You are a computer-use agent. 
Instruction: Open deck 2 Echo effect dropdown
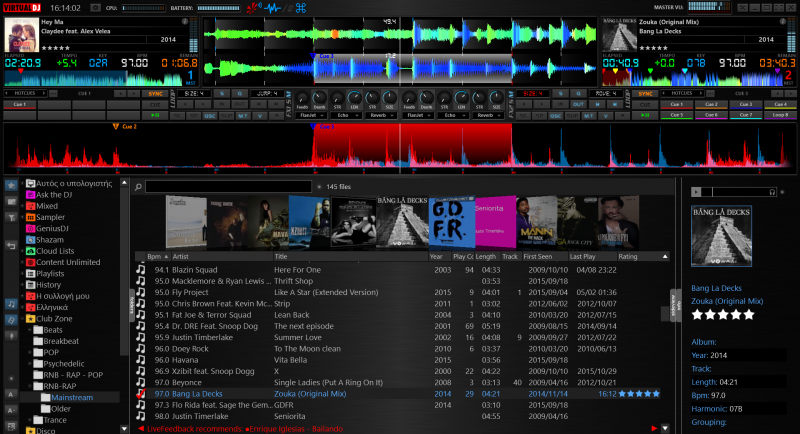(x=452, y=116)
